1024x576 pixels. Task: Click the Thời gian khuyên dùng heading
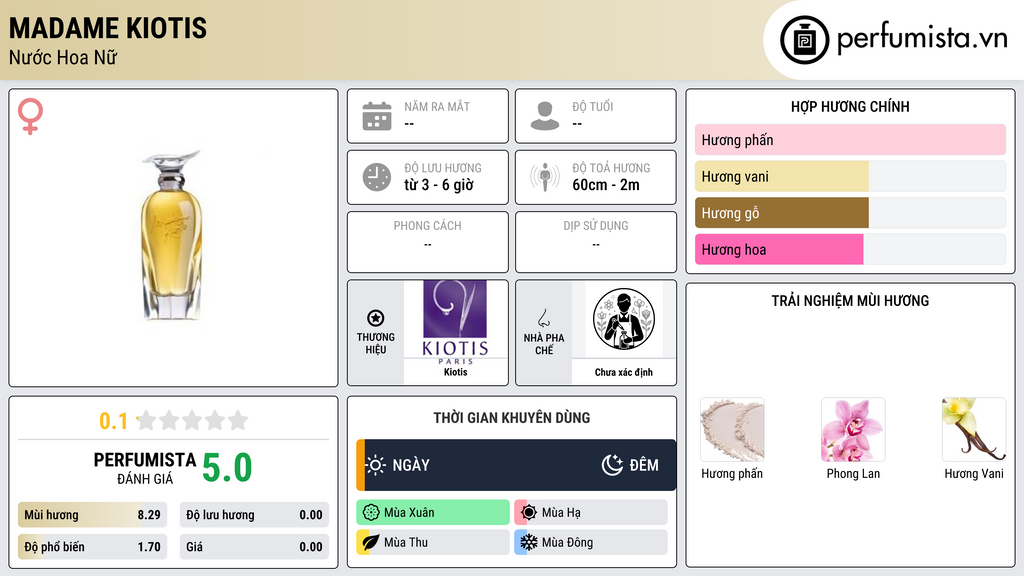(x=512, y=418)
